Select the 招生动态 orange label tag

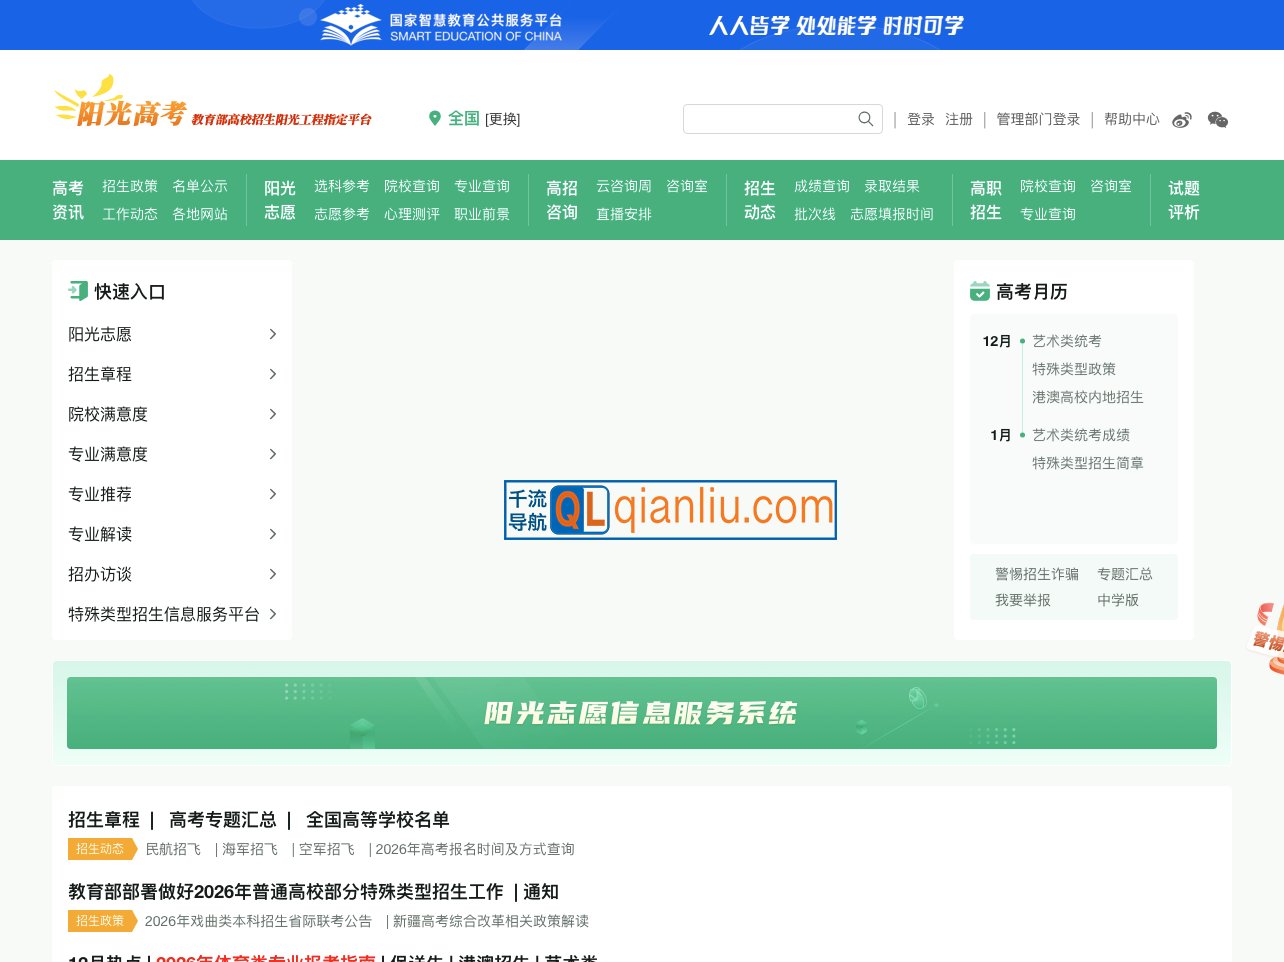(x=100, y=848)
